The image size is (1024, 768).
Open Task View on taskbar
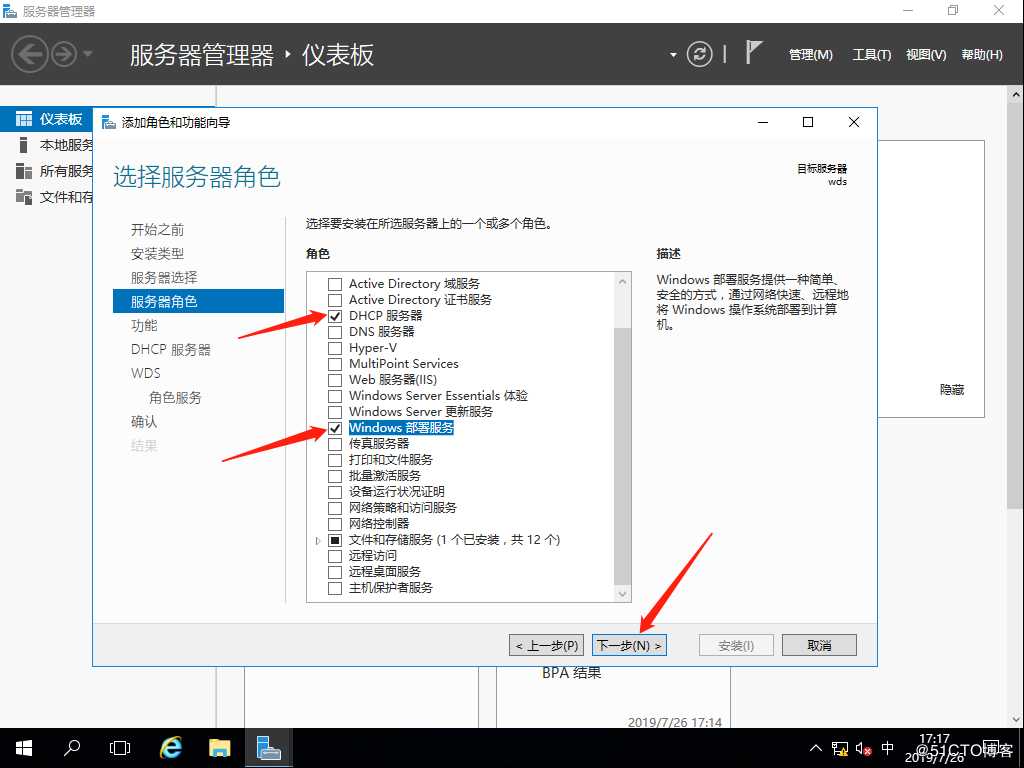click(120, 748)
